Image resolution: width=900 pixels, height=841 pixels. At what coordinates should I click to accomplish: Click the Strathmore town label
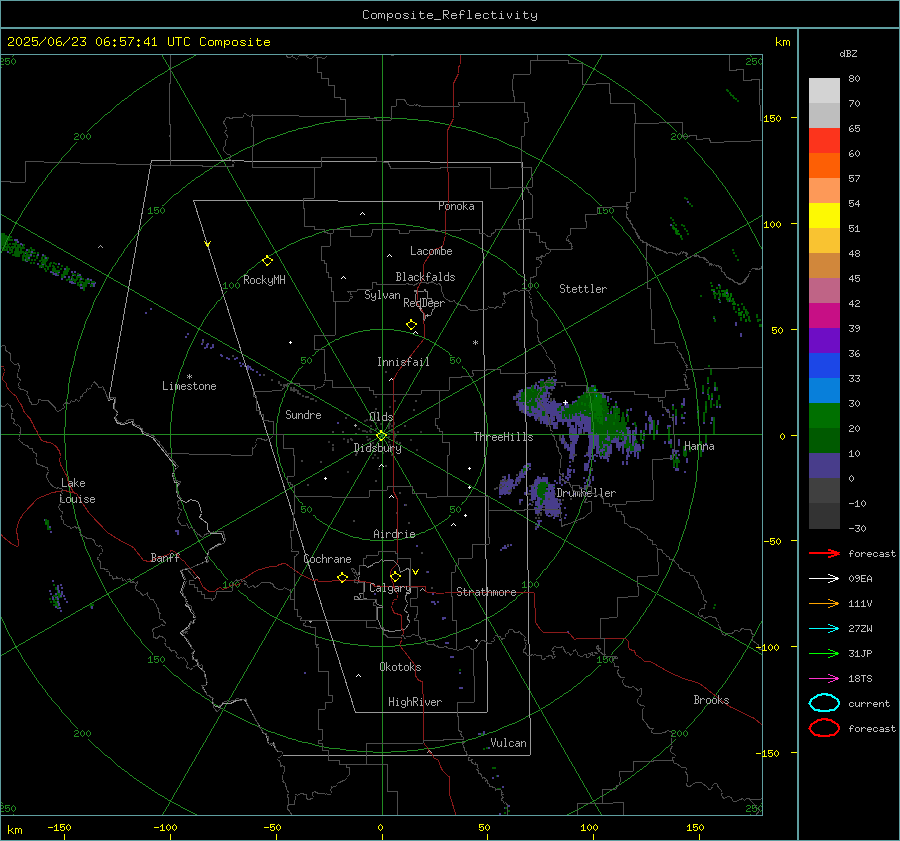tap(486, 592)
